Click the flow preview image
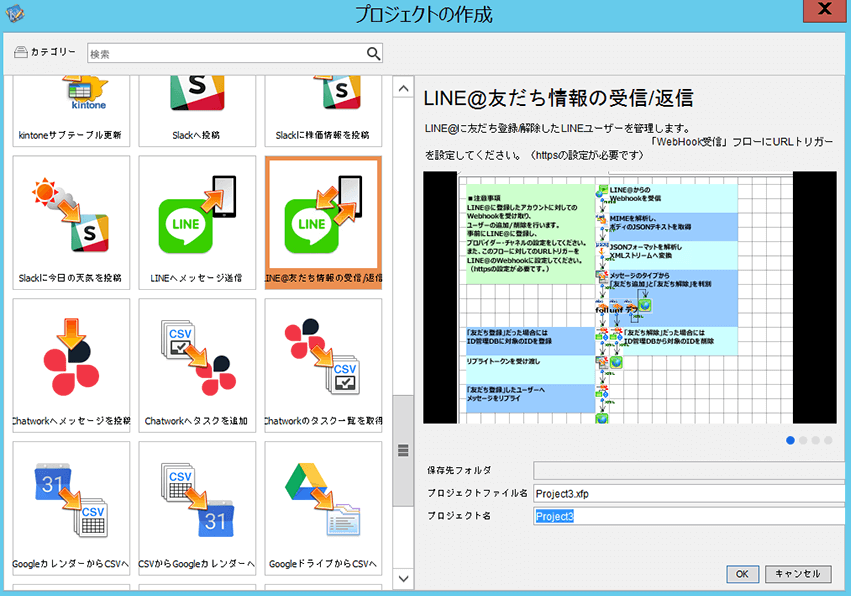This screenshot has height=596, width=851. pyautogui.click(x=630, y=297)
